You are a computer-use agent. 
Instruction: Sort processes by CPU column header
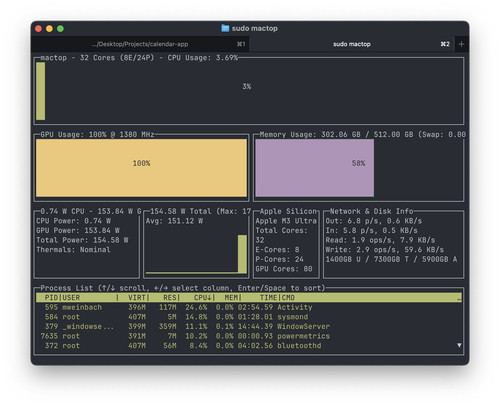coord(204,298)
